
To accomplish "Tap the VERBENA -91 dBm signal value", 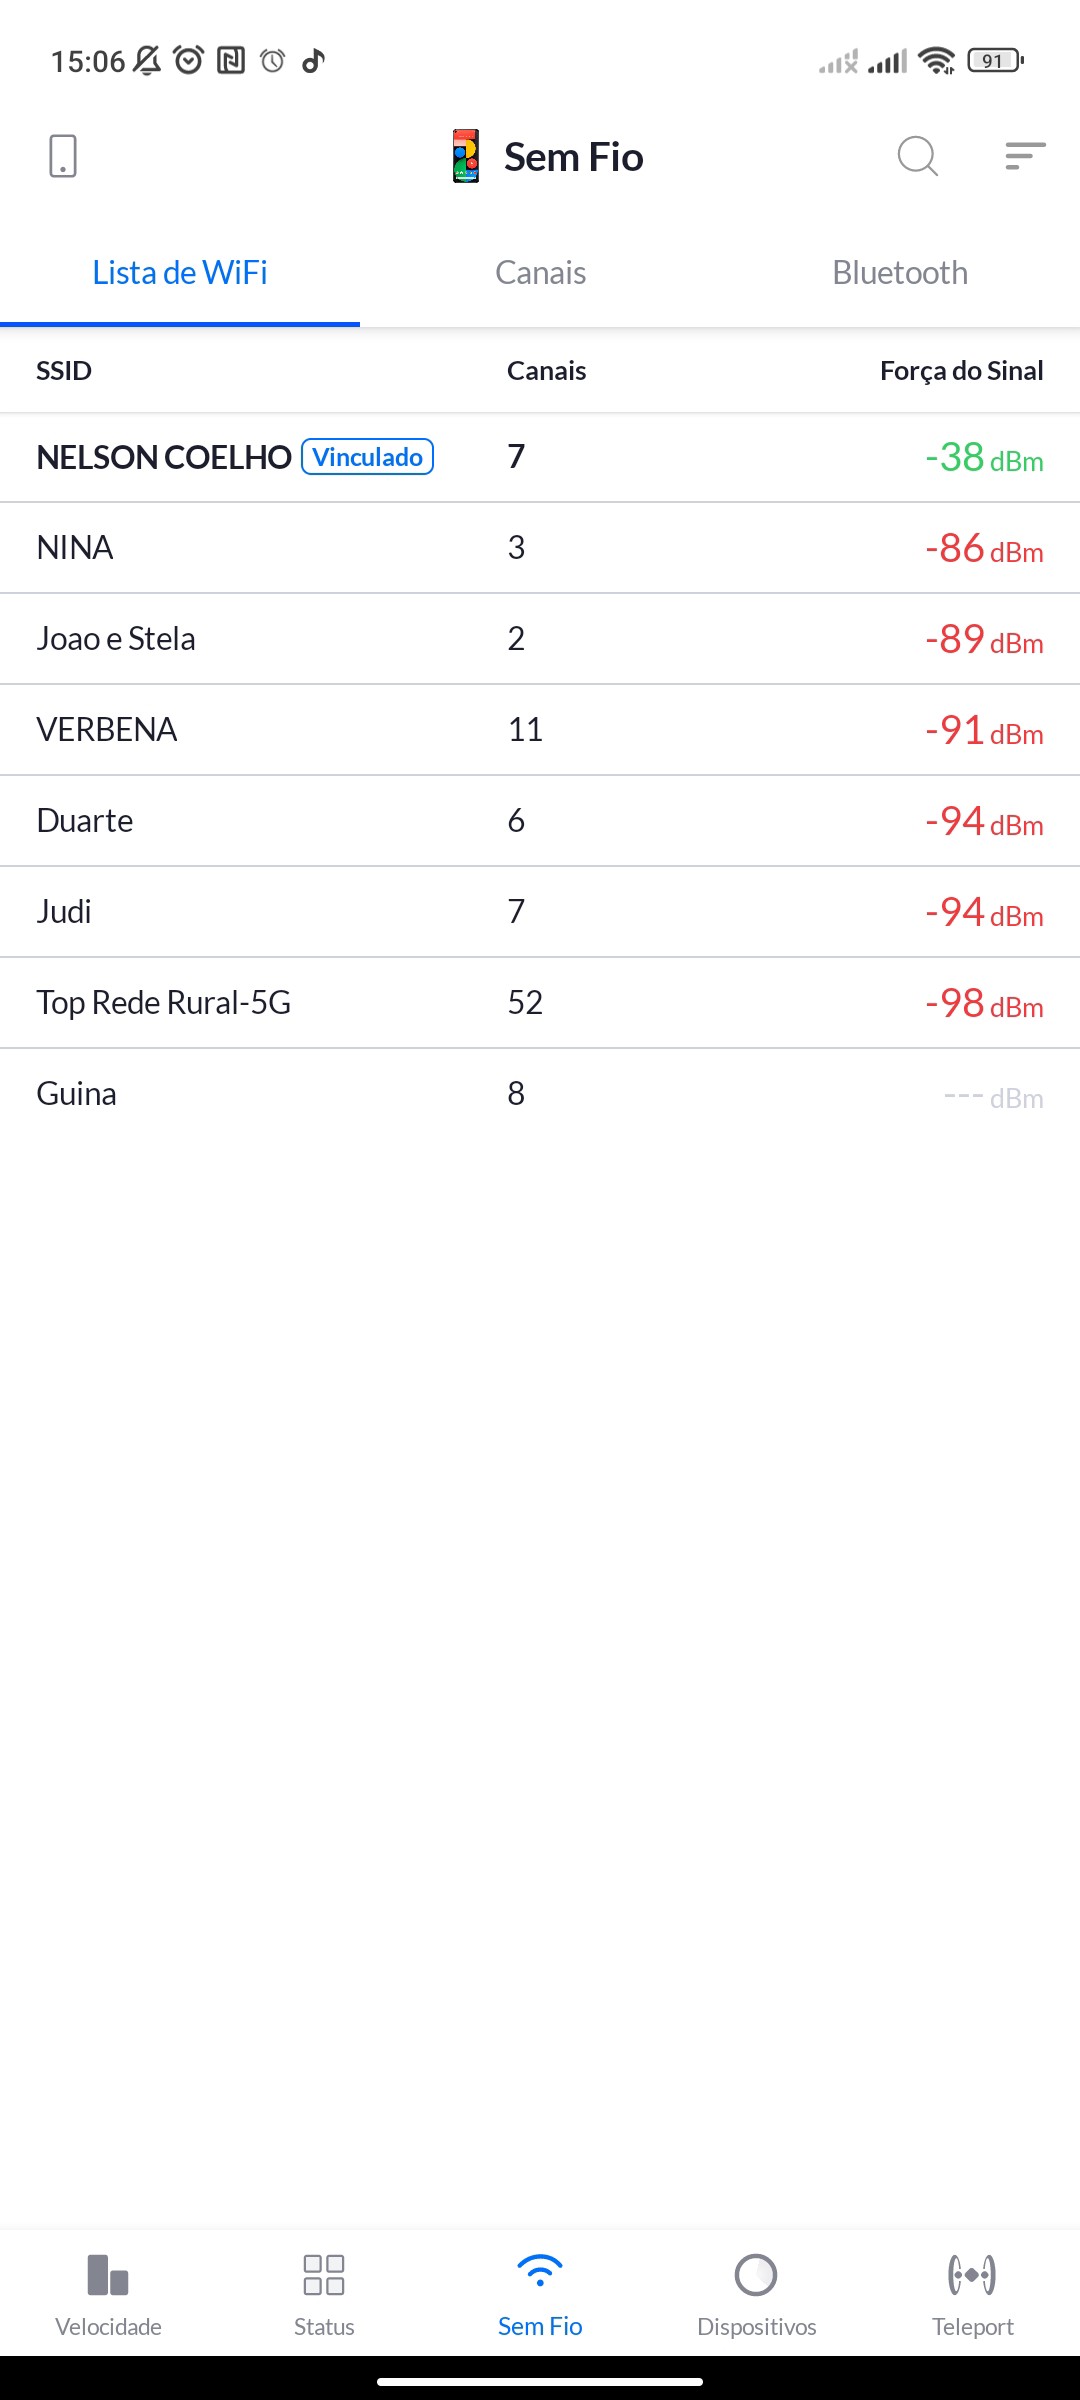I will tap(984, 731).
